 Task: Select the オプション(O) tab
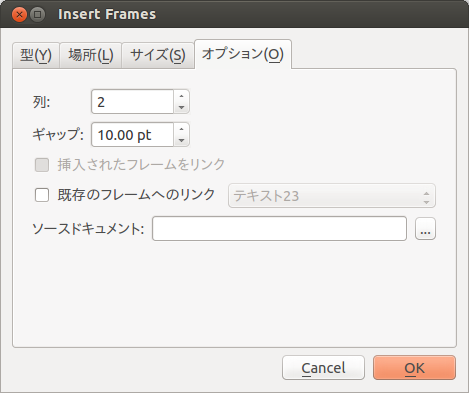click(x=243, y=54)
